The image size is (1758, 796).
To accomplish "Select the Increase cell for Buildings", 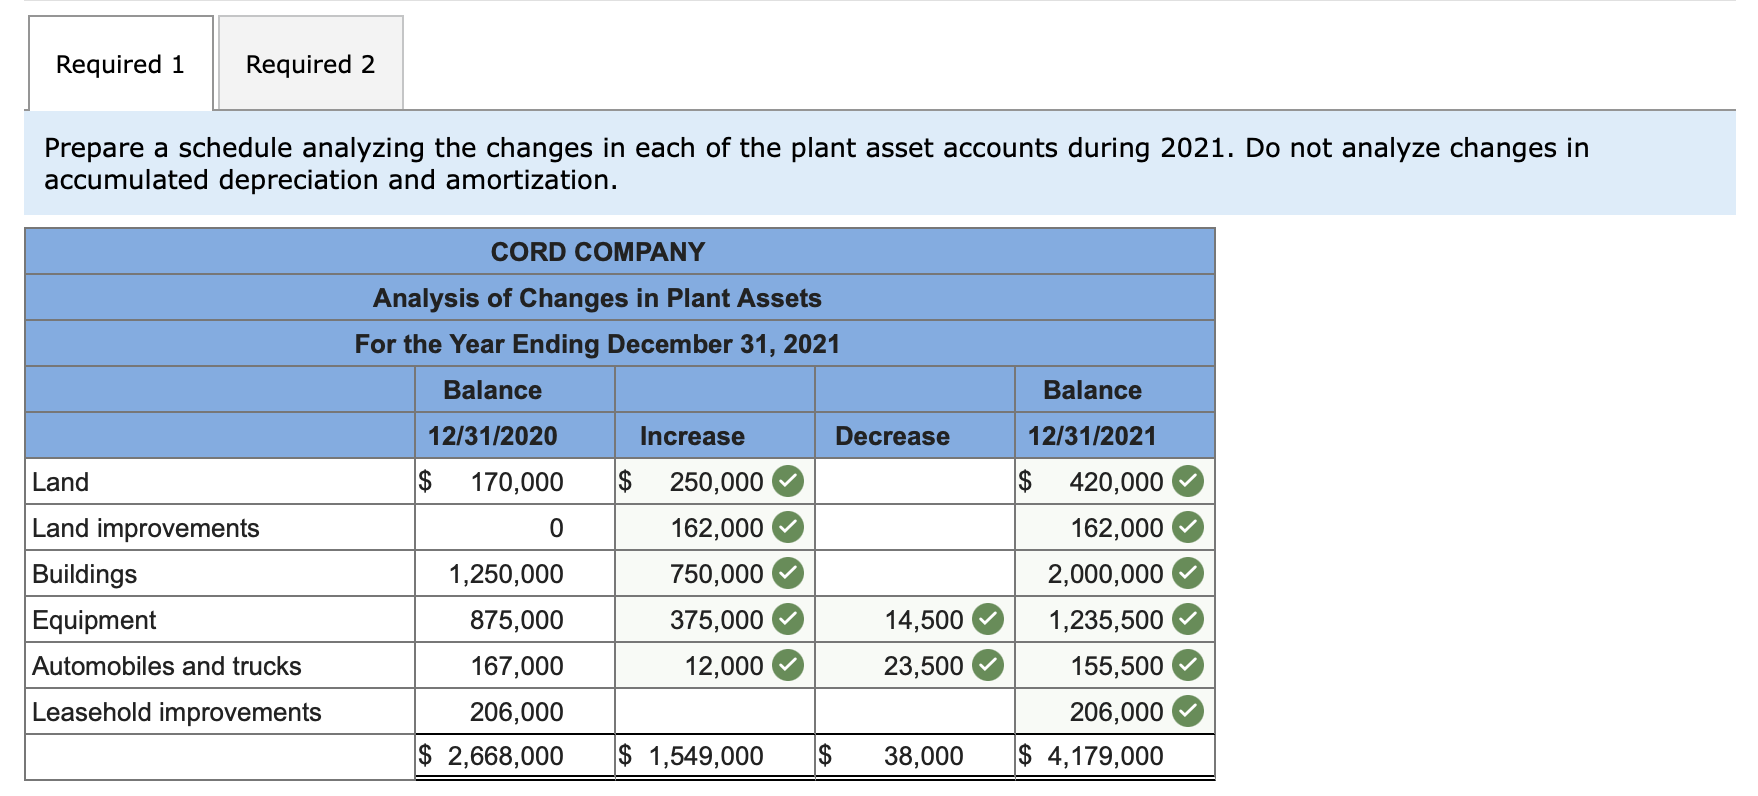I will pyautogui.click(x=714, y=573).
